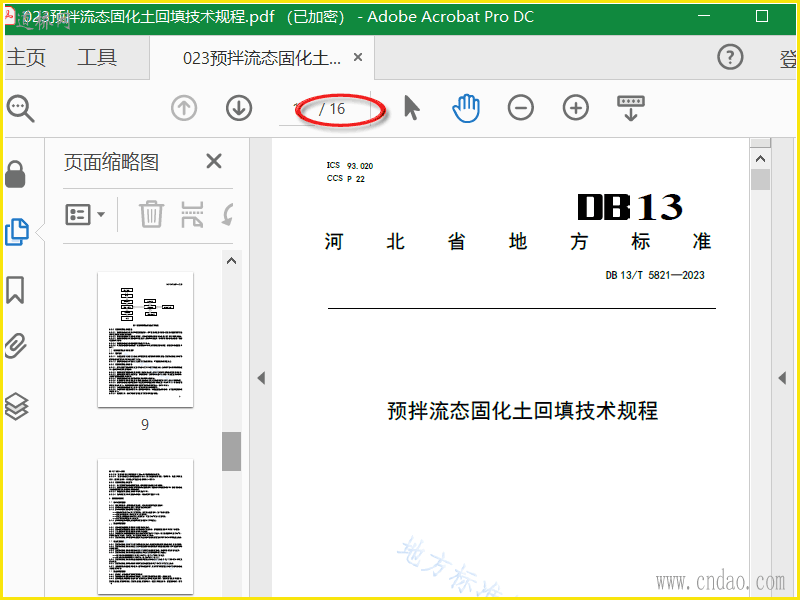The width and height of the screenshot is (800, 600).
Task: Click the 登 sign-in button
Action: (788, 59)
